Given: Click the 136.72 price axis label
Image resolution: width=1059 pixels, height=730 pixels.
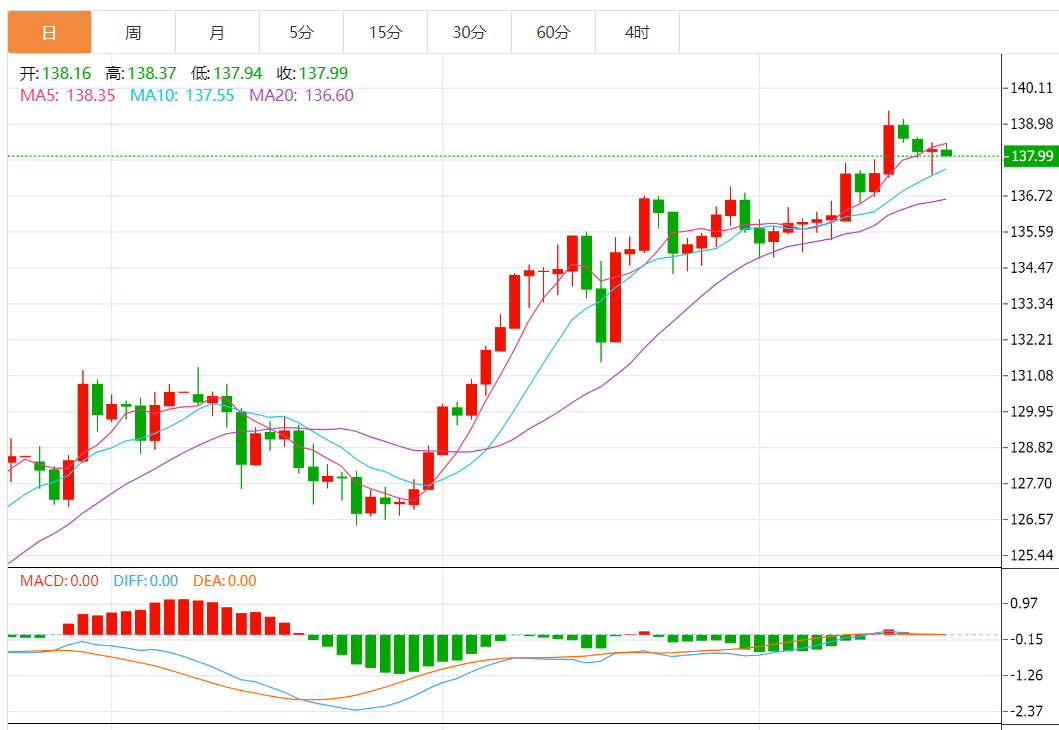Looking at the screenshot, I should (1031, 196).
